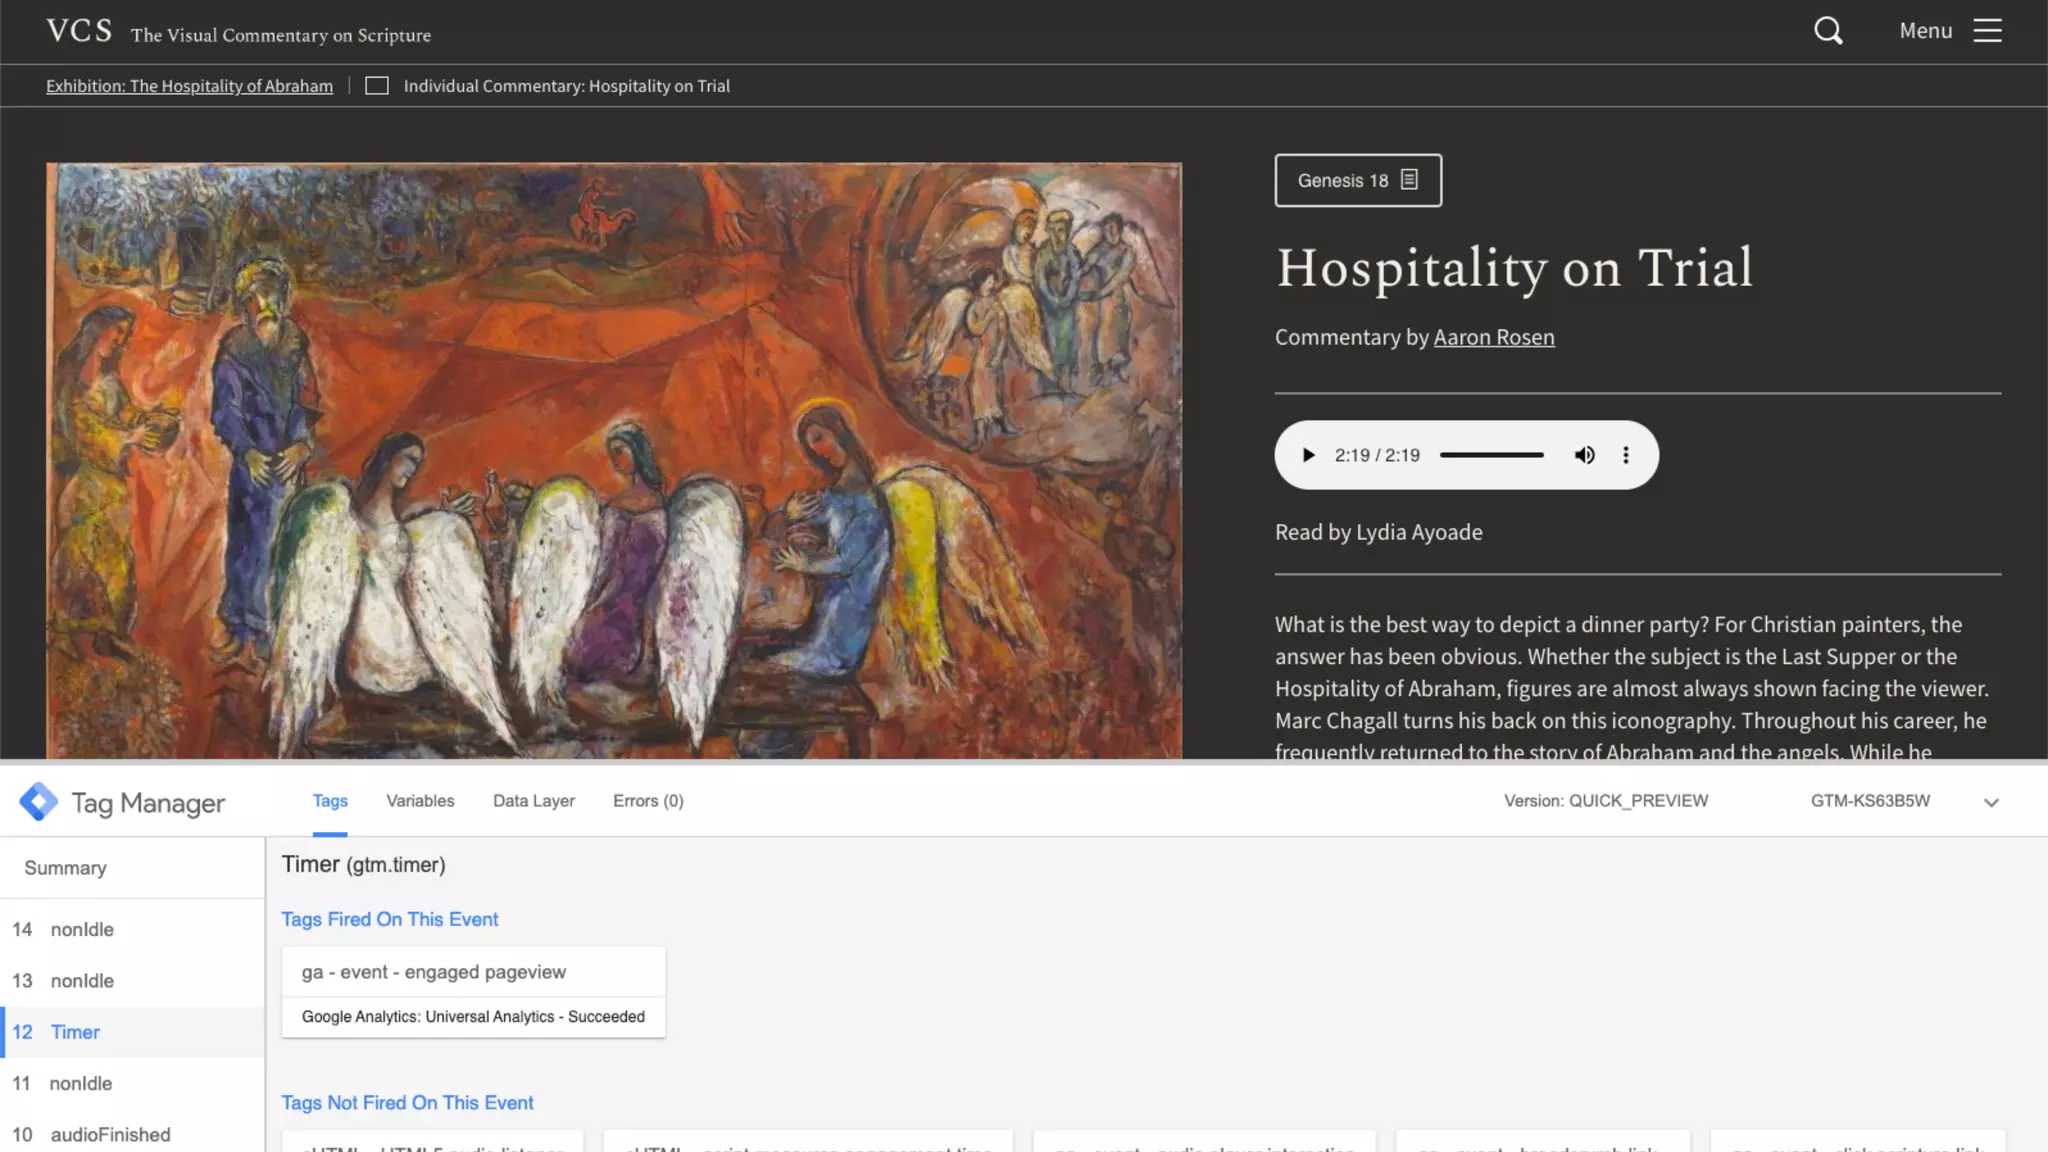Click the rectangle icon beside Individual Commentary
Screen dimensions: 2048x1152
click(x=377, y=86)
